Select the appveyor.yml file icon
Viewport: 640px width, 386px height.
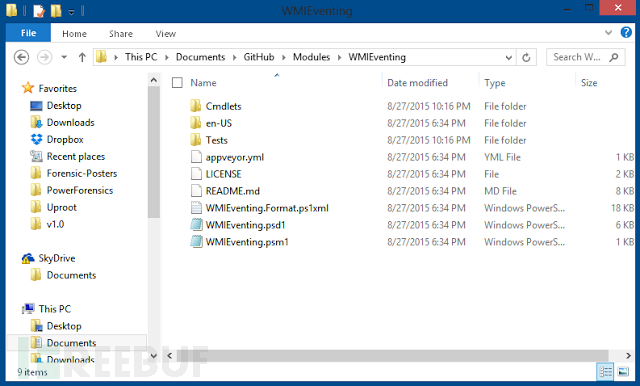196,157
